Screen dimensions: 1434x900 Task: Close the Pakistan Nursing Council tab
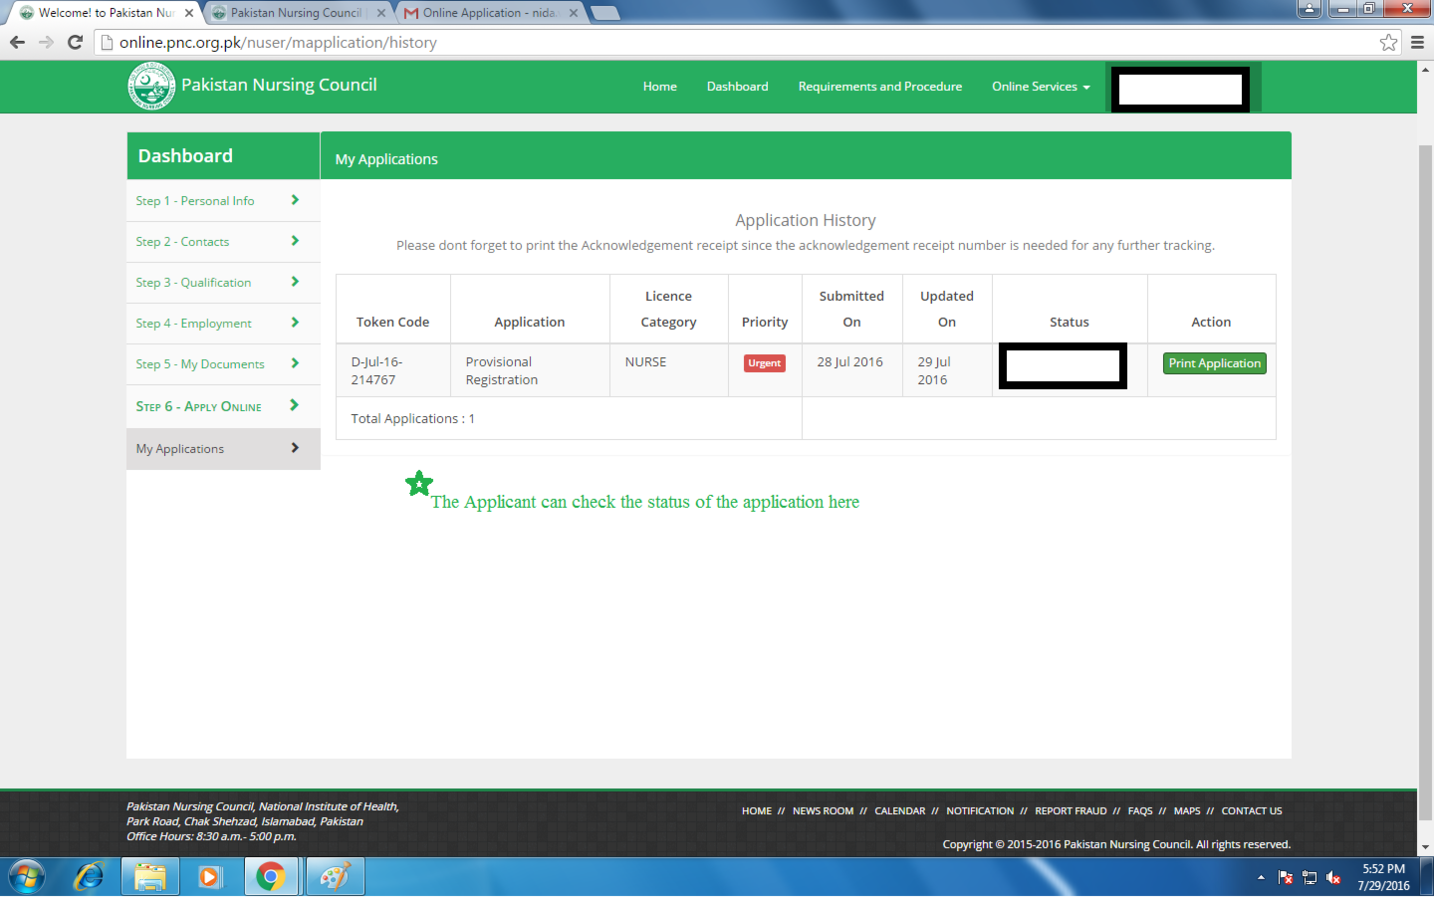pos(381,13)
